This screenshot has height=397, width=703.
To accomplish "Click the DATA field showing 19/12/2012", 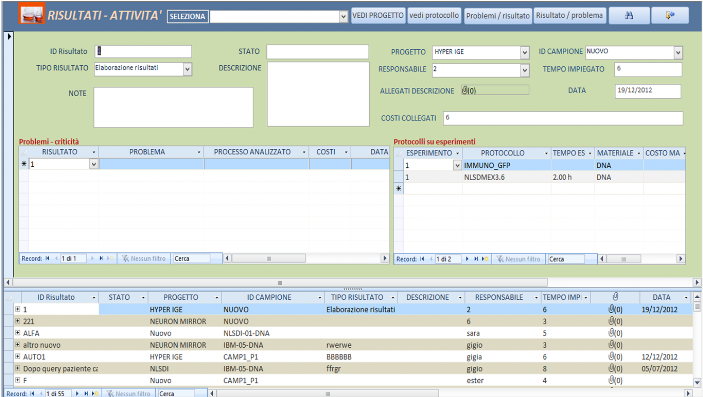I will (648, 91).
